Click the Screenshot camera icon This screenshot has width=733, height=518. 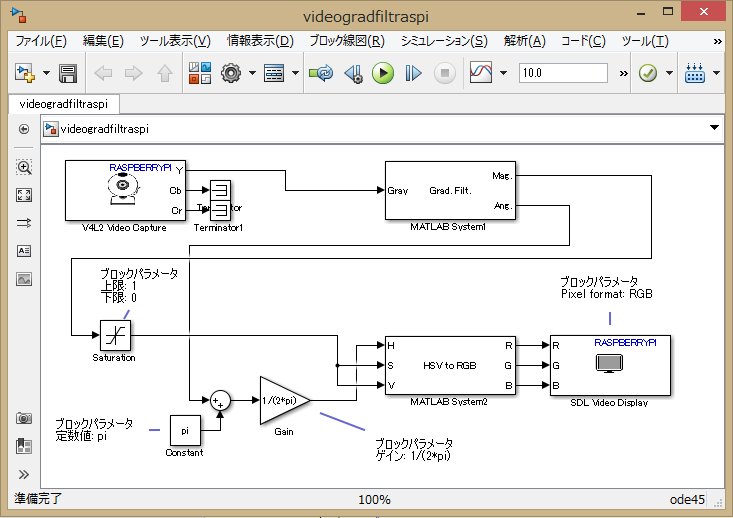click(x=24, y=418)
